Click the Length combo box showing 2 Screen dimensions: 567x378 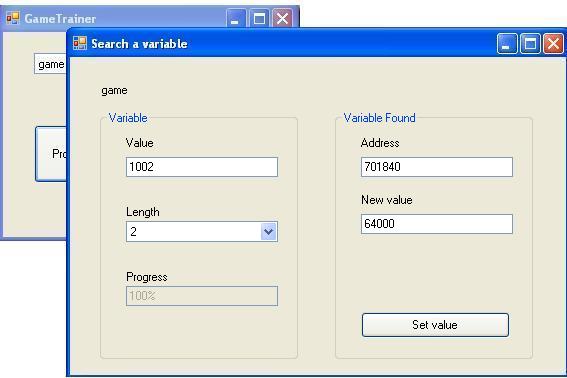pos(202,232)
